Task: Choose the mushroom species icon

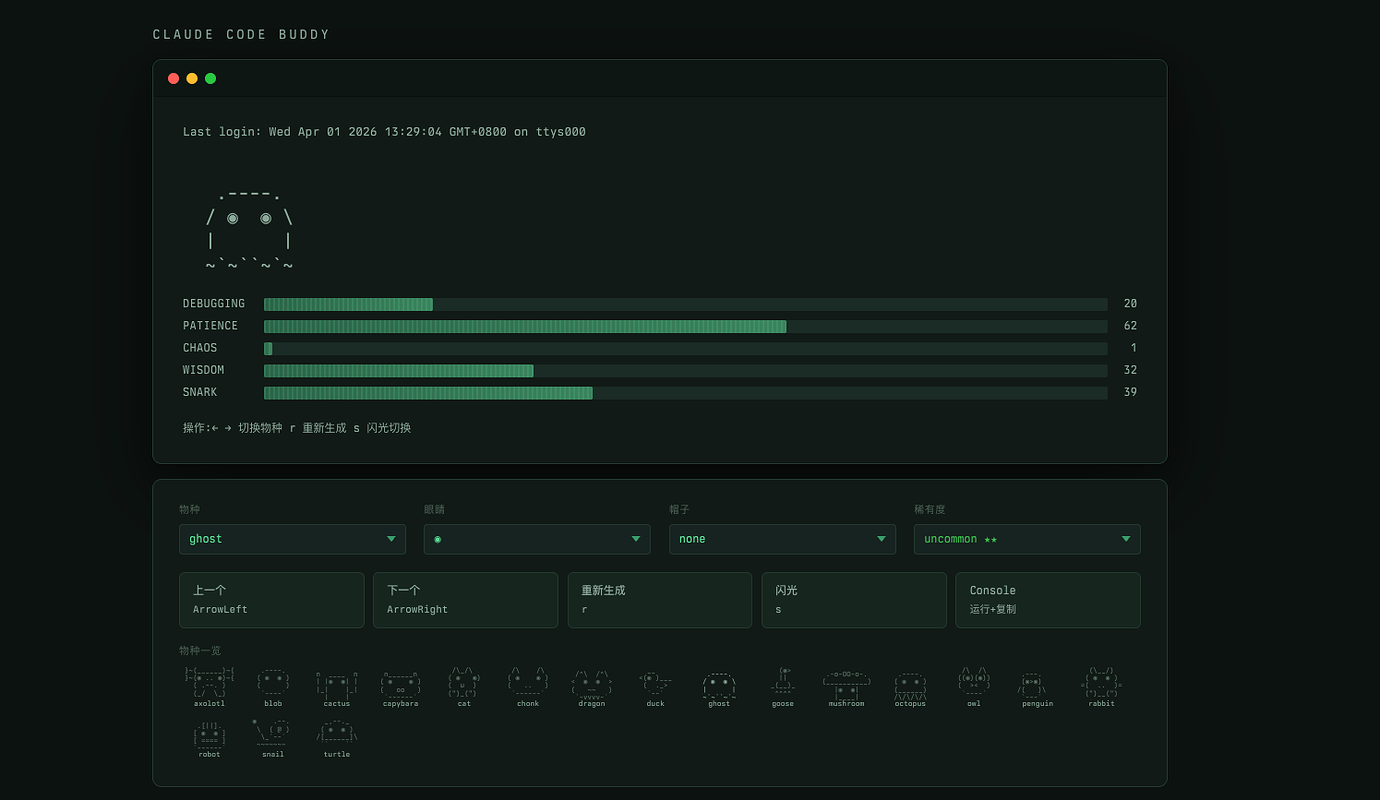Action: (846, 686)
